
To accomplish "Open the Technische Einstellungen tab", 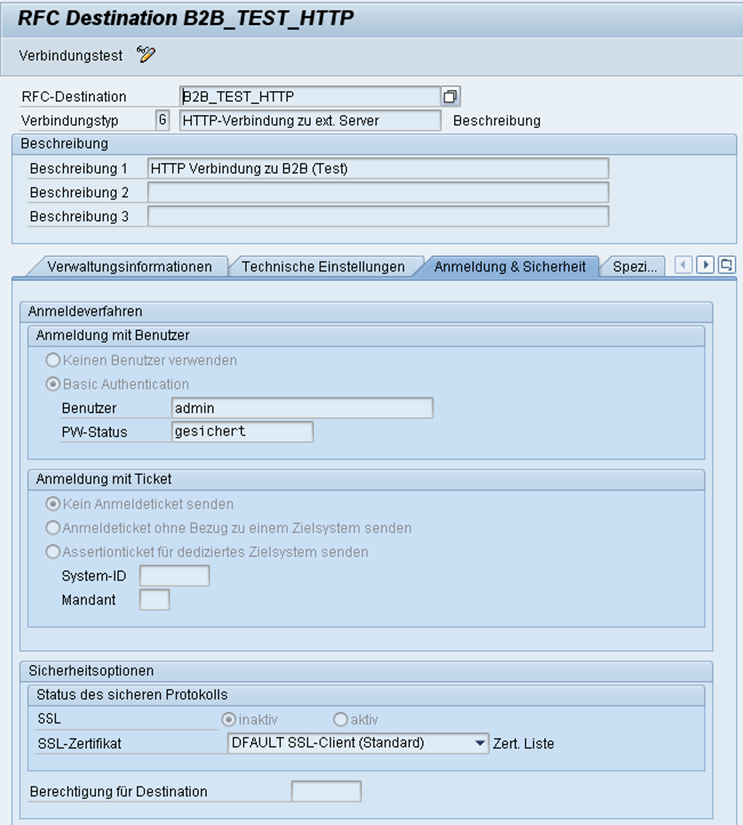I will pyautogui.click(x=323, y=267).
